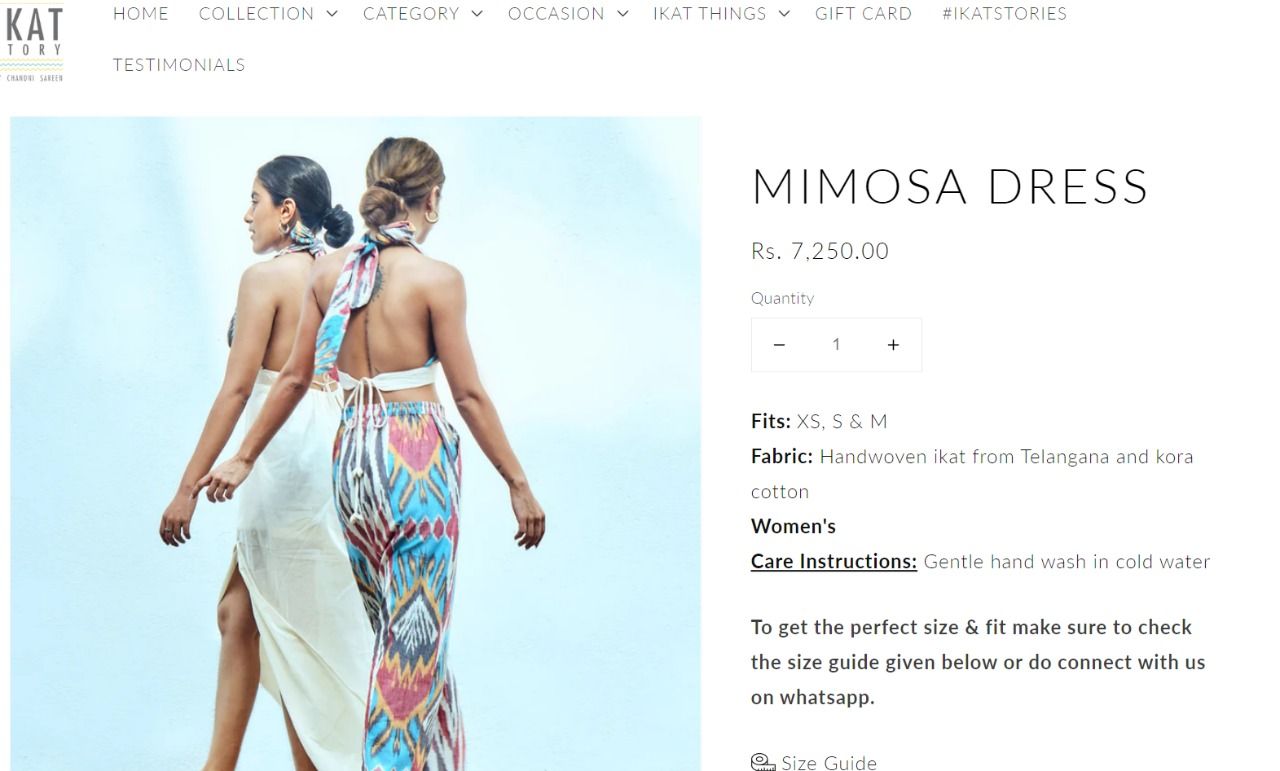Expand the Ikat Things dropdown chevron
The height and width of the screenshot is (771, 1280).
tap(784, 14)
